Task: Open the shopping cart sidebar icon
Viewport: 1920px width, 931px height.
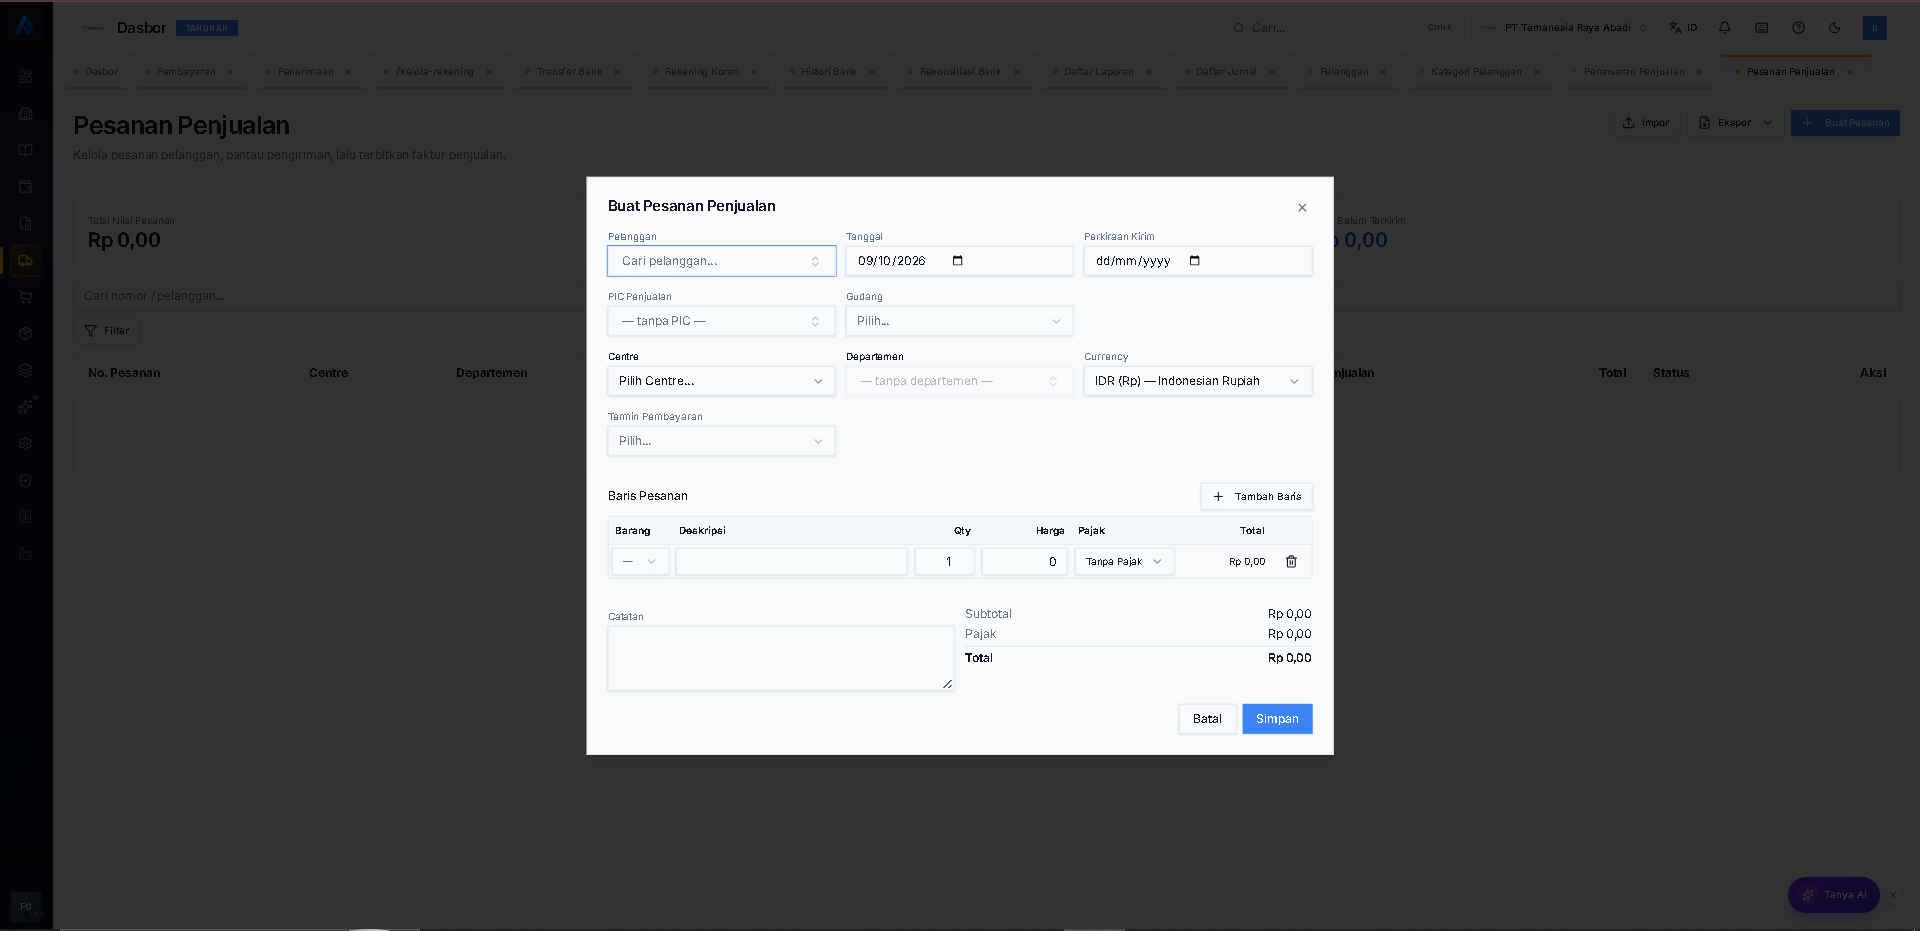Action: [26, 297]
